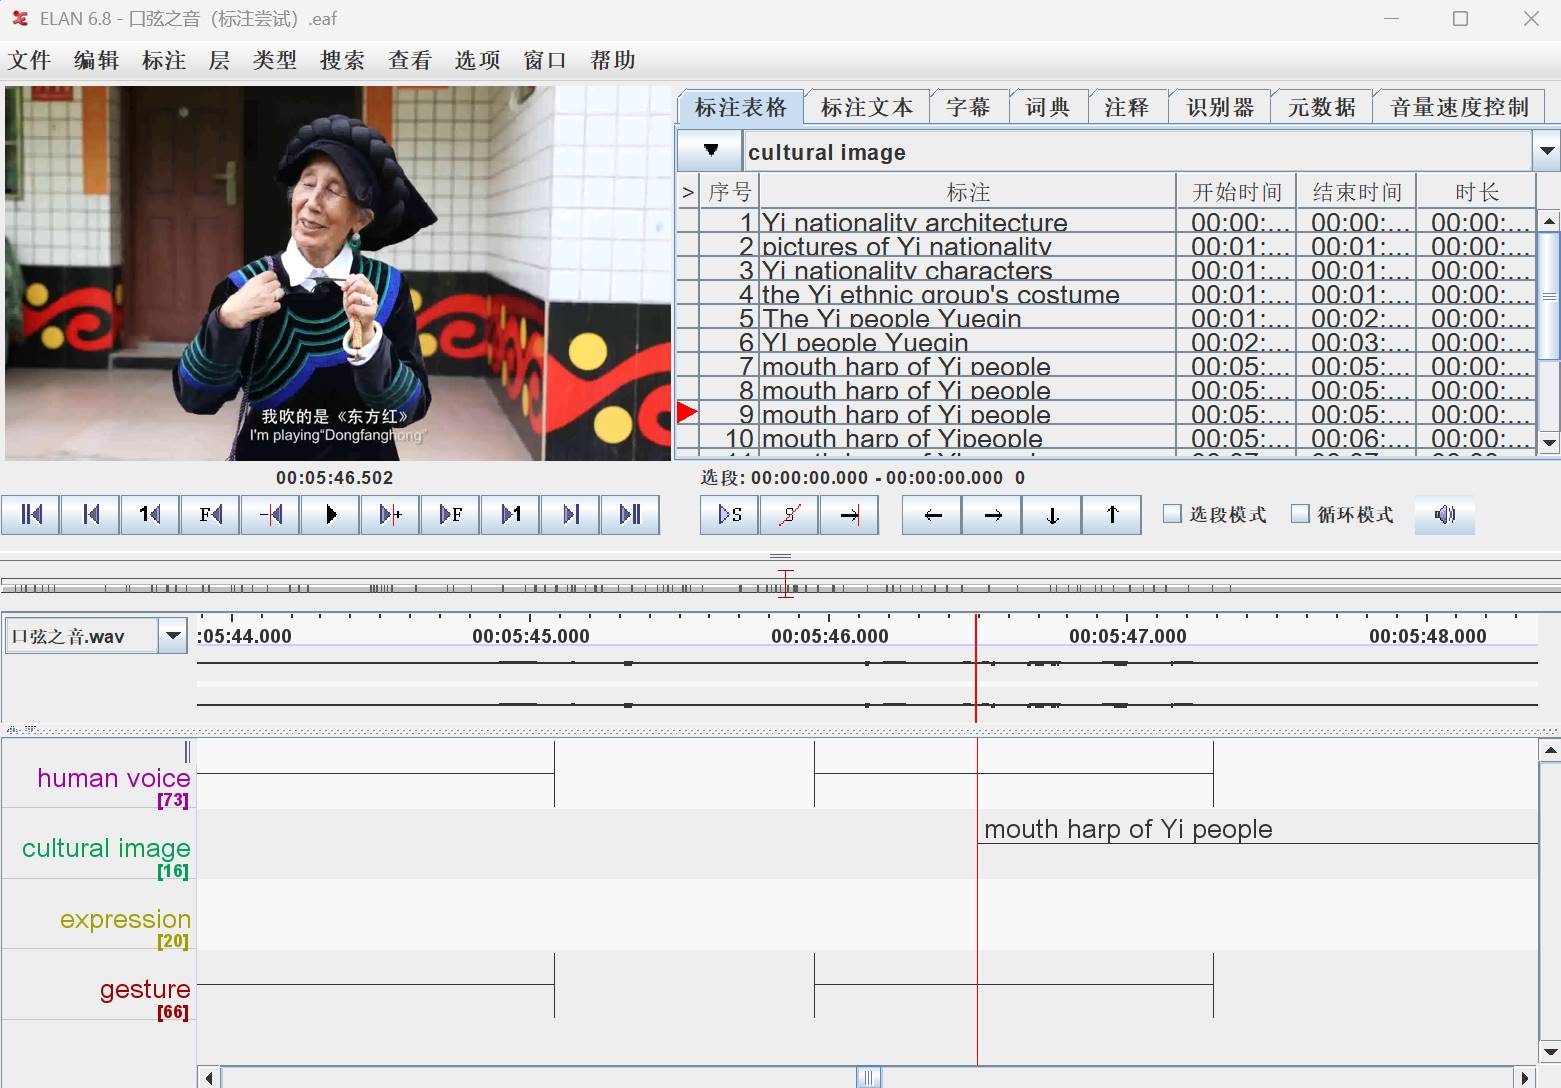Go to previous annotation with left arrow
Image resolution: width=1561 pixels, height=1088 pixels.
932,515
